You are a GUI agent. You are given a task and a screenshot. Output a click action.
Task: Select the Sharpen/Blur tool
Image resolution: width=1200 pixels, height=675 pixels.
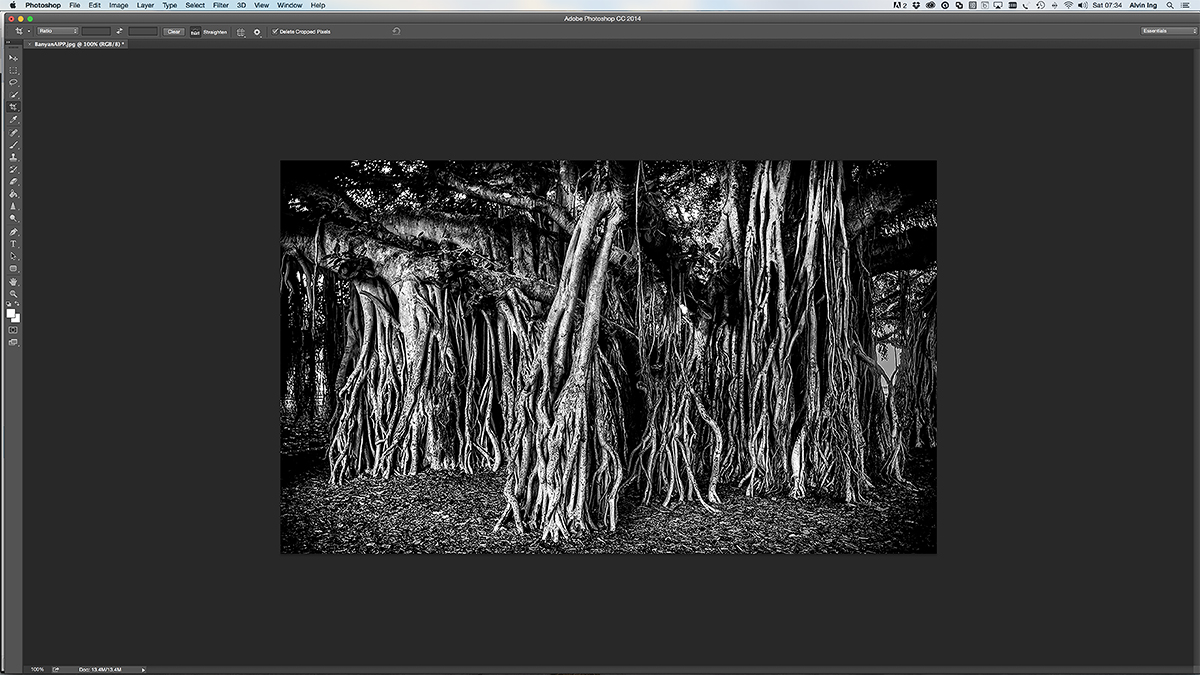click(13, 205)
